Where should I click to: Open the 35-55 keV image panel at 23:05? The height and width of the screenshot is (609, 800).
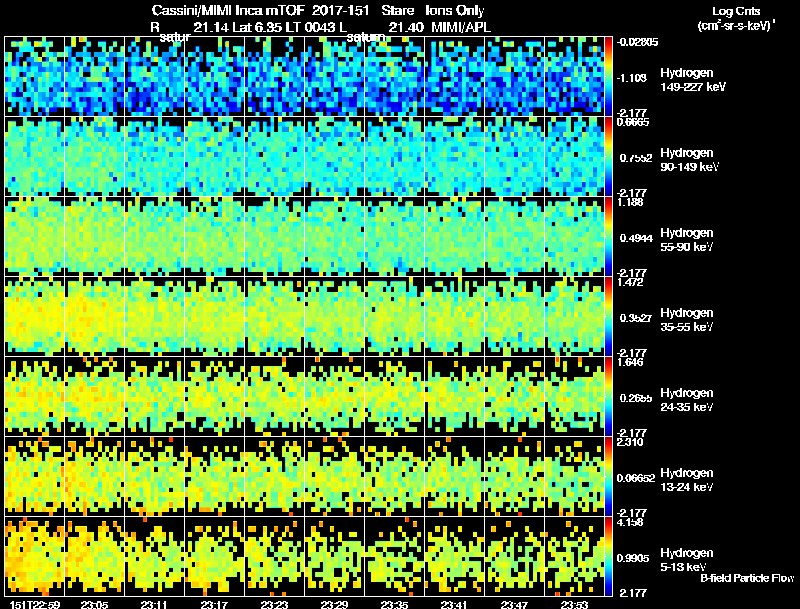click(94, 317)
